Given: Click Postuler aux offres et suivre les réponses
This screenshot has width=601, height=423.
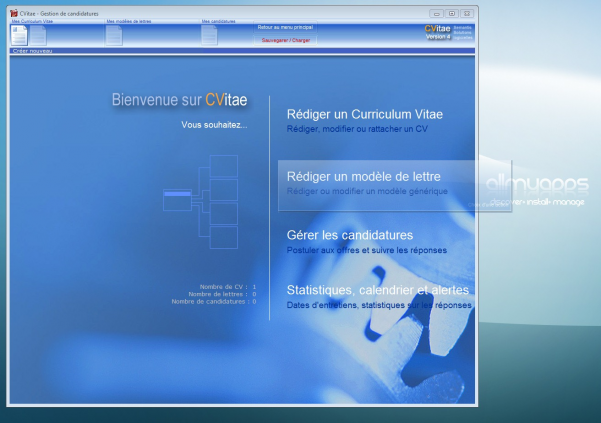Looking at the screenshot, I should [366, 250].
